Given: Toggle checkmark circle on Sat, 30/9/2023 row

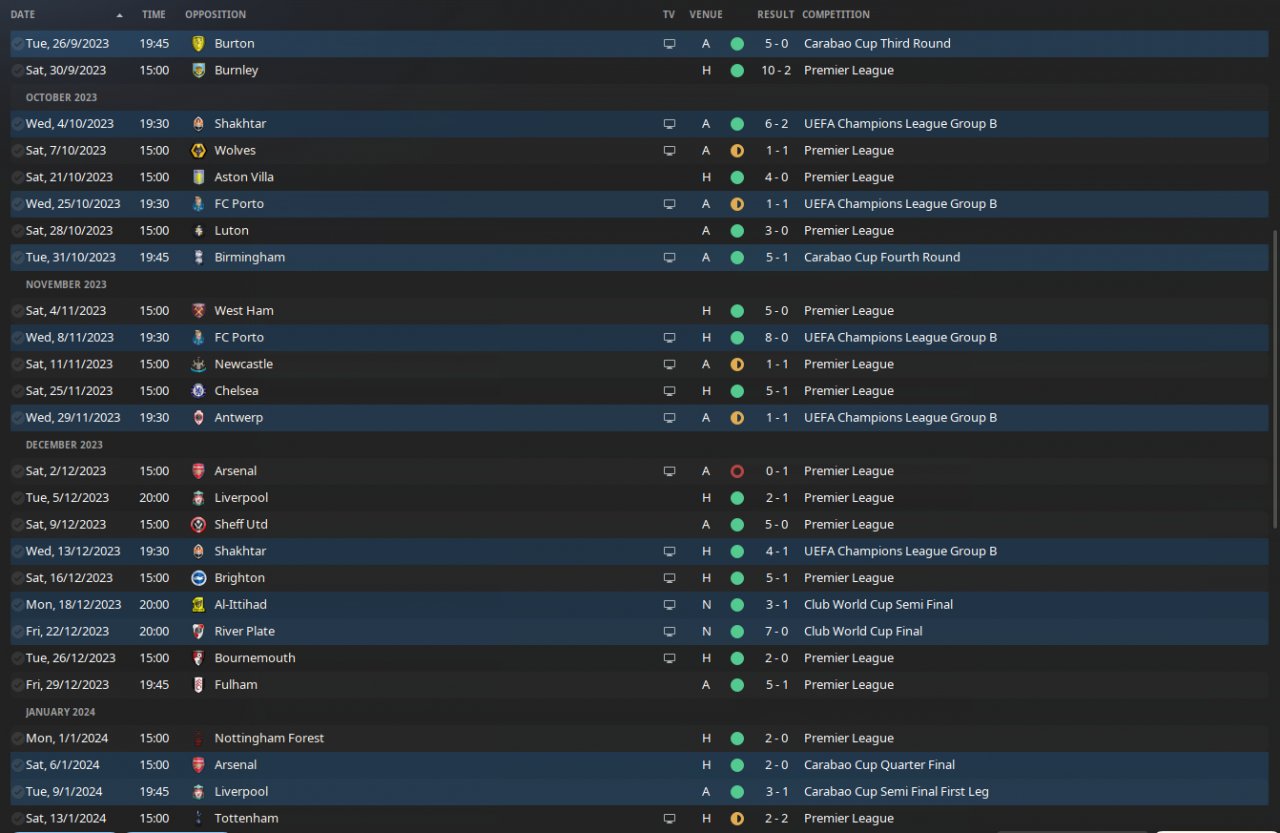Looking at the screenshot, I should point(17,71).
